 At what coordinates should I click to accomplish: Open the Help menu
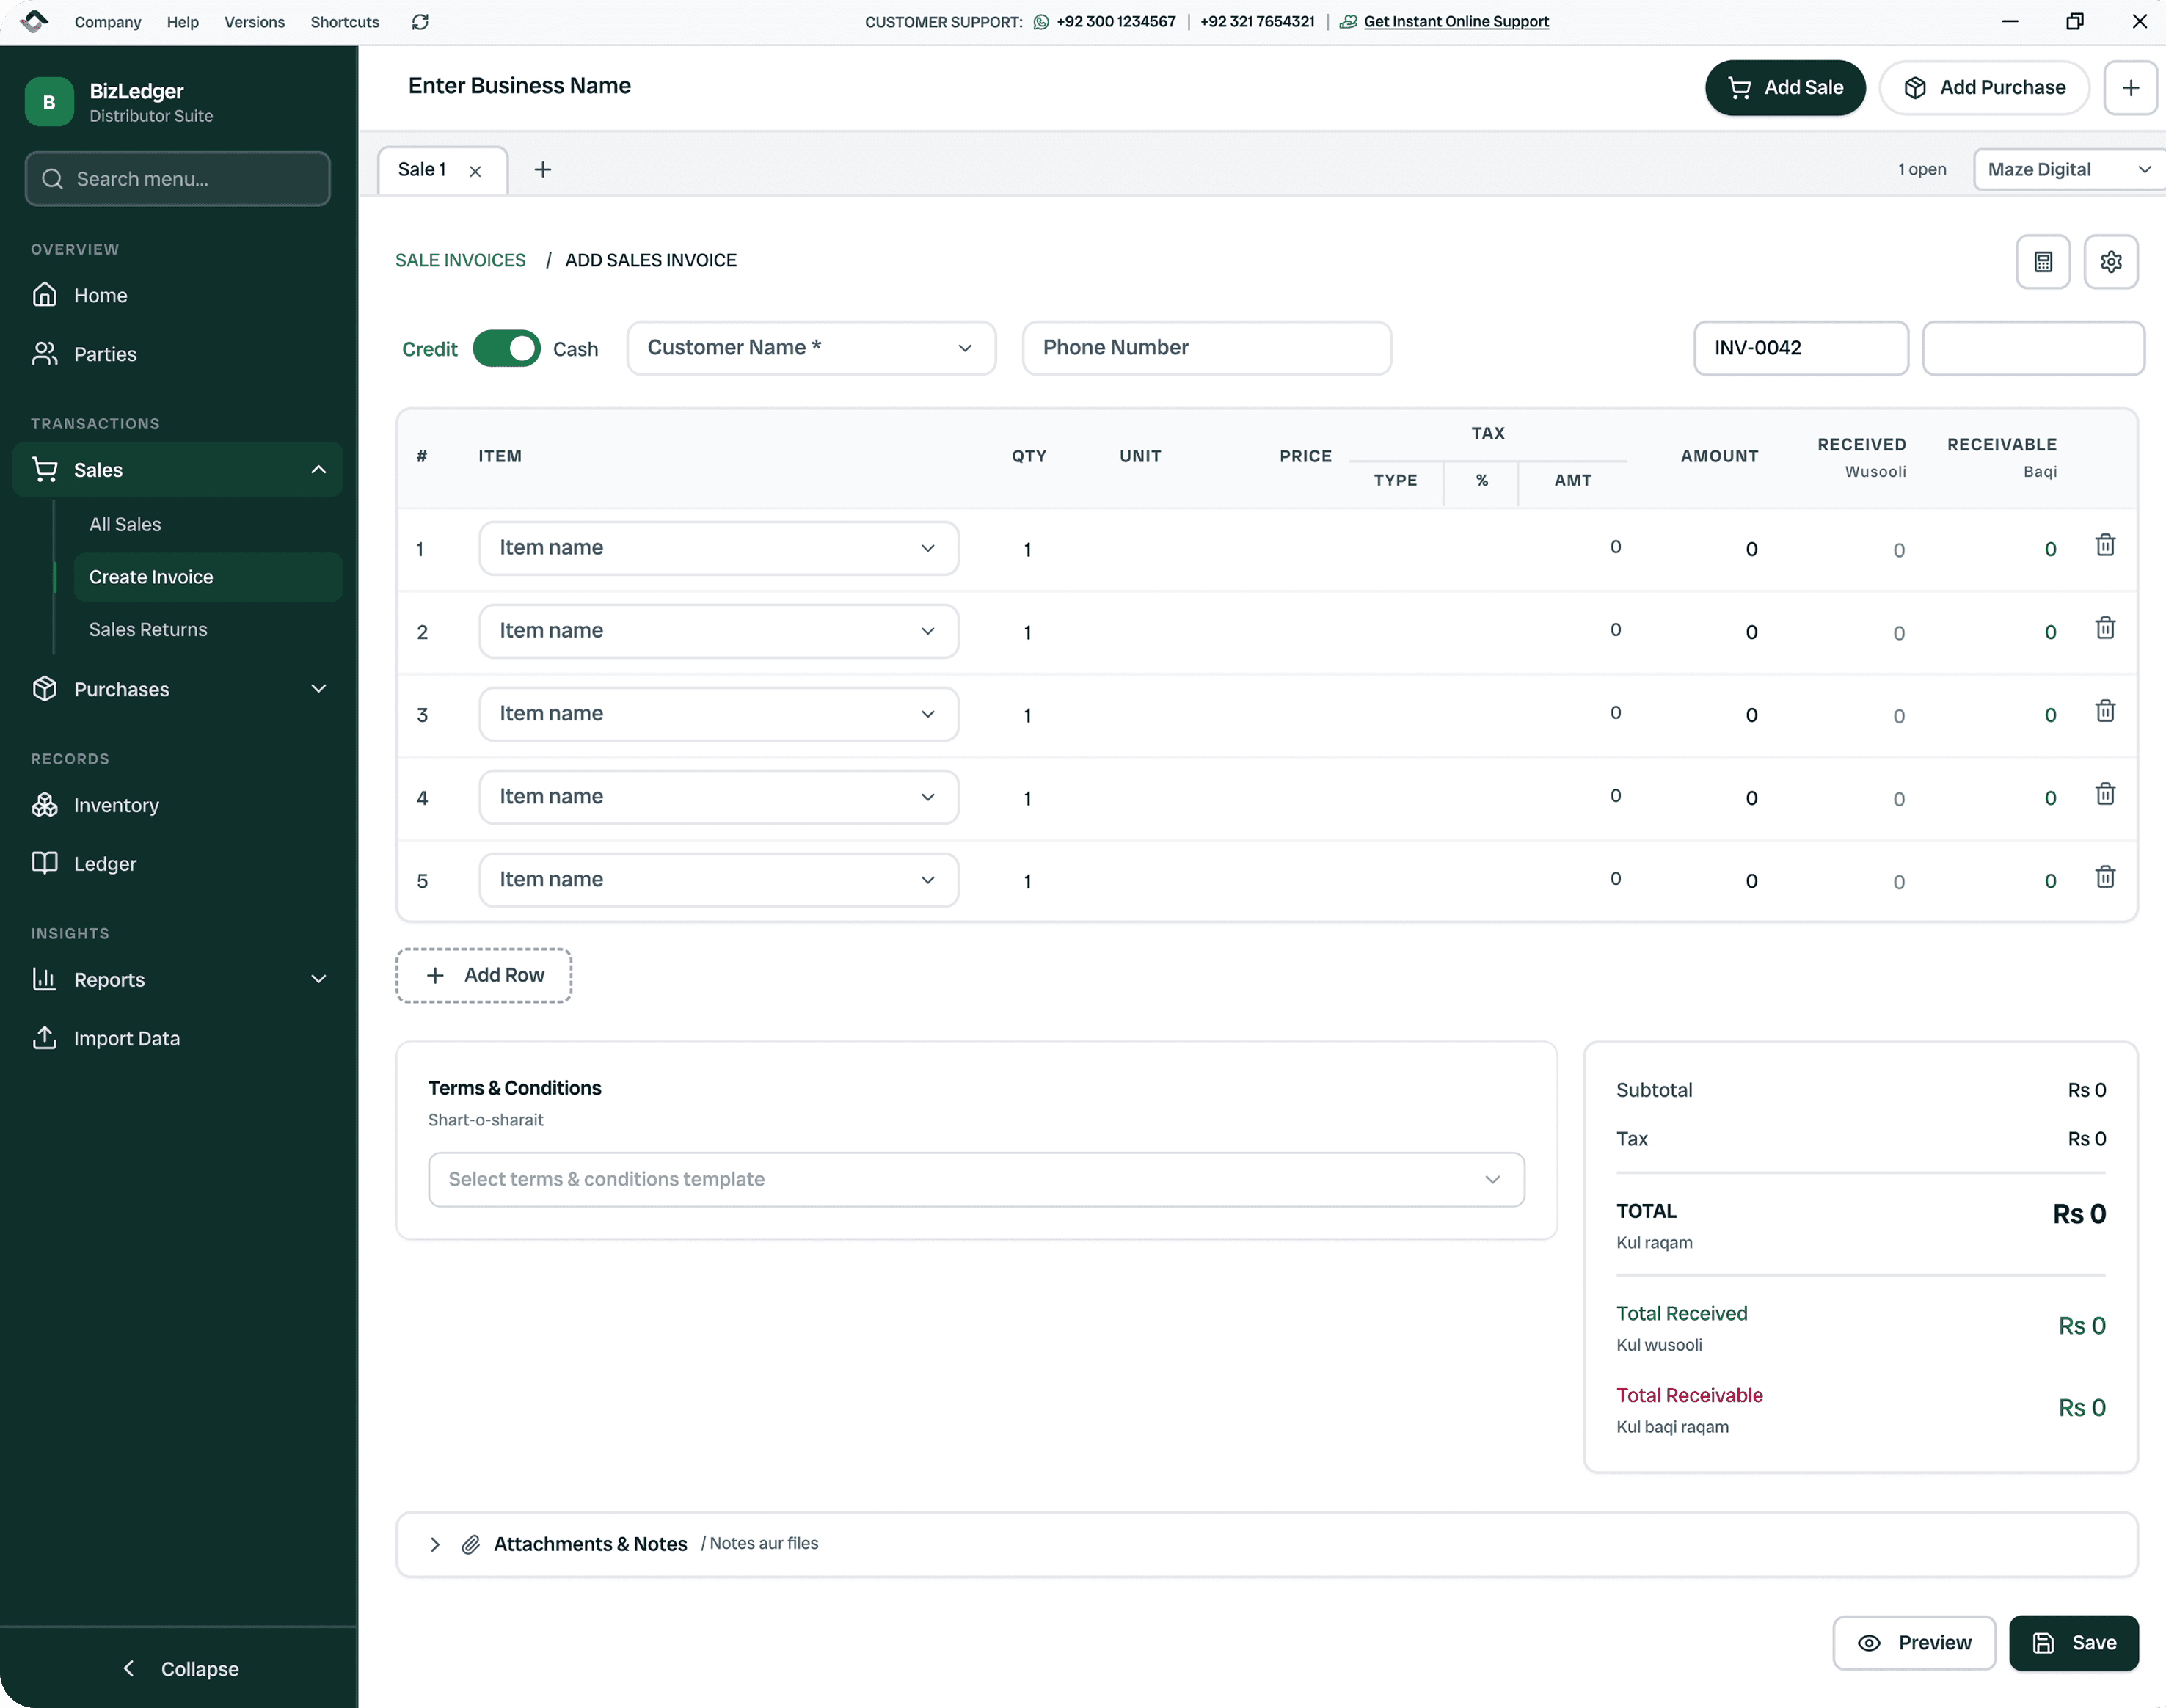pyautogui.click(x=182, y=22)
